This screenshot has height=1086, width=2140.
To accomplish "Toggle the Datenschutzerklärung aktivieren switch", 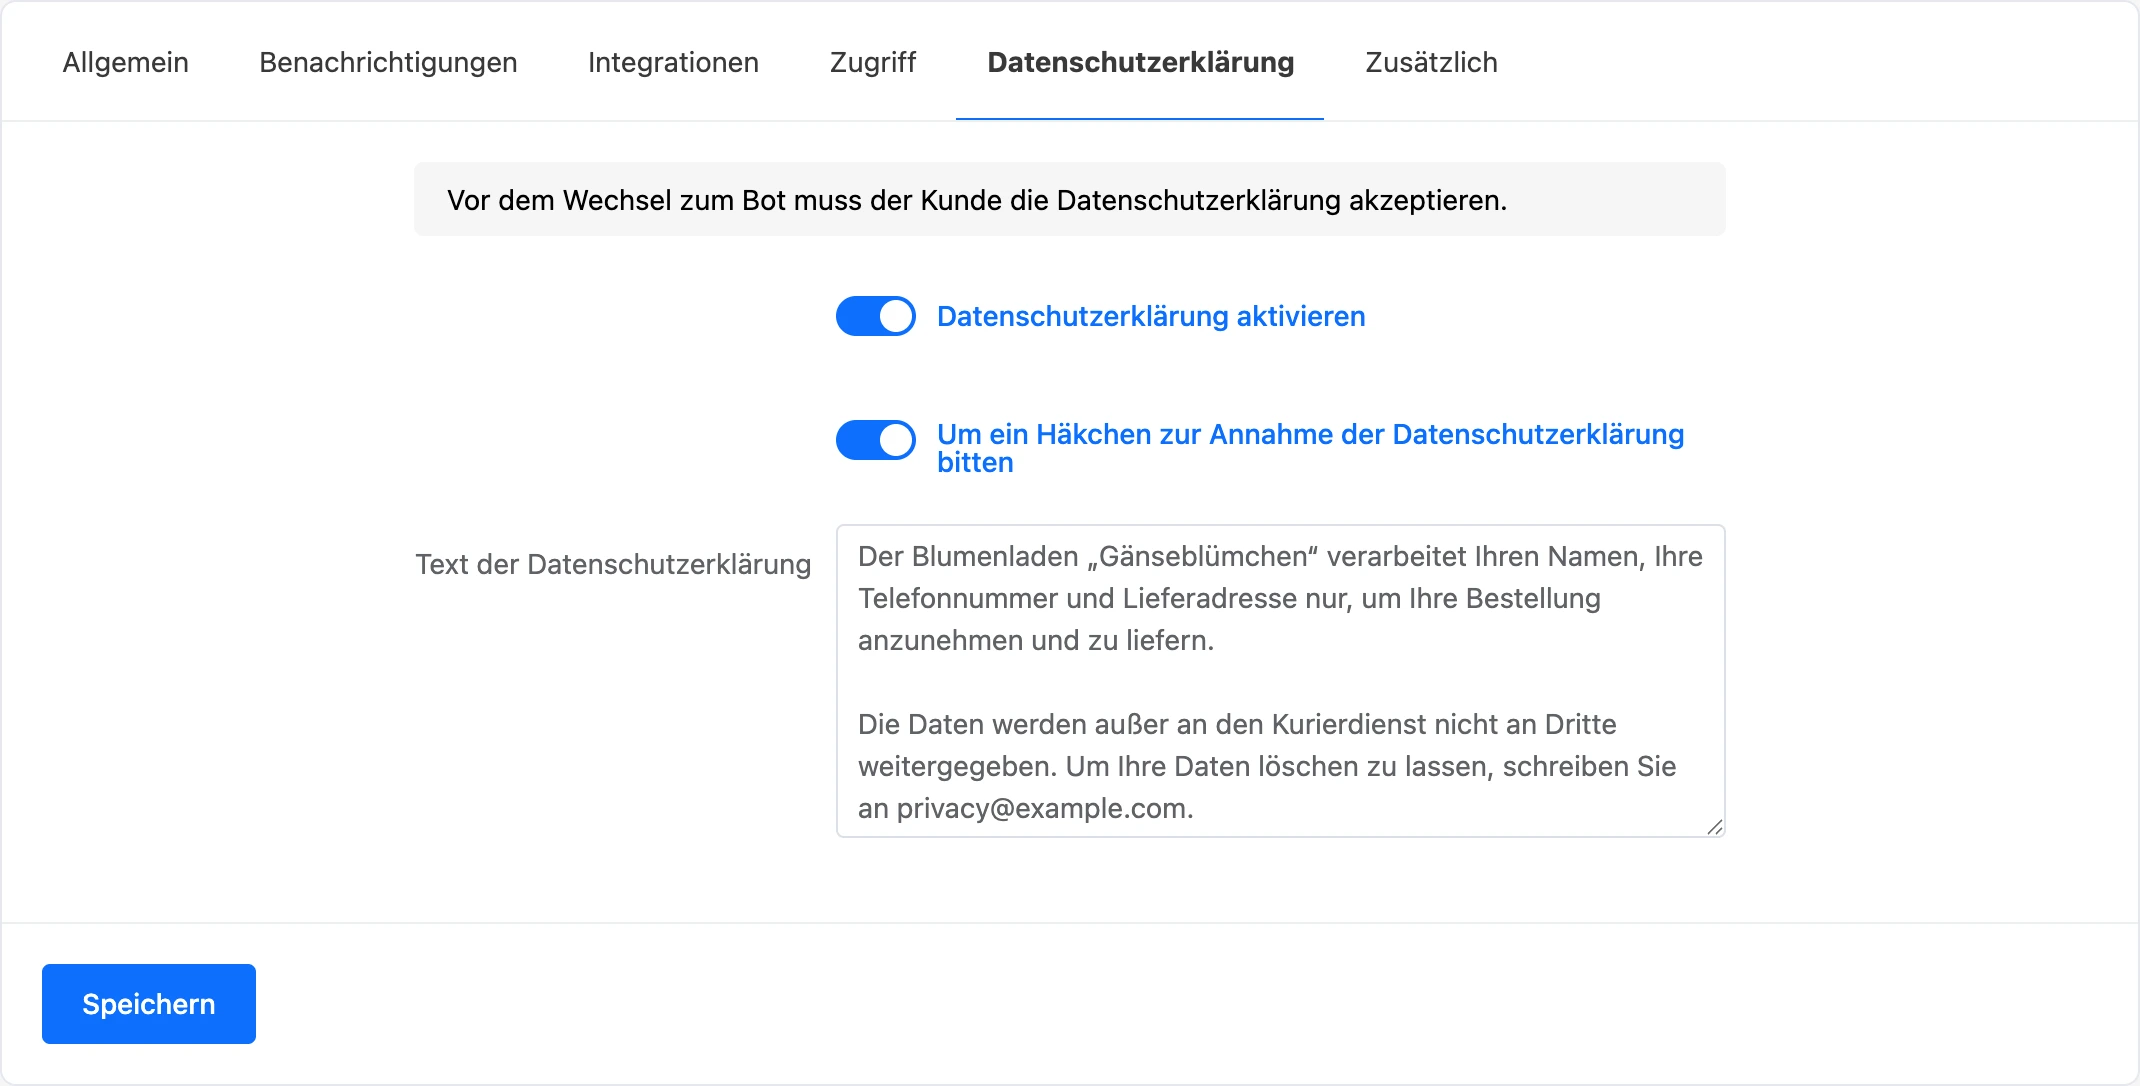I will 876,316.
